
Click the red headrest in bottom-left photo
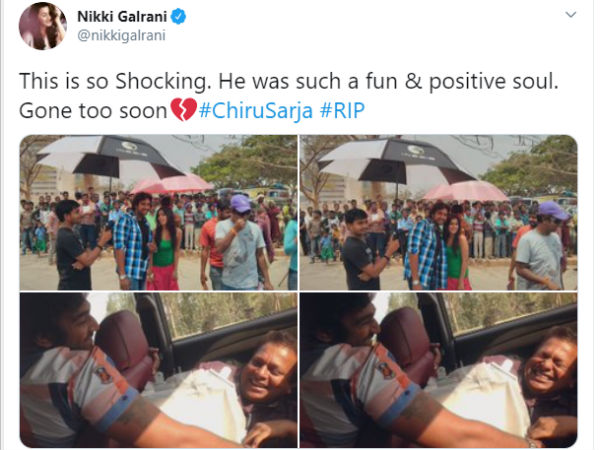tap(124, 343)
